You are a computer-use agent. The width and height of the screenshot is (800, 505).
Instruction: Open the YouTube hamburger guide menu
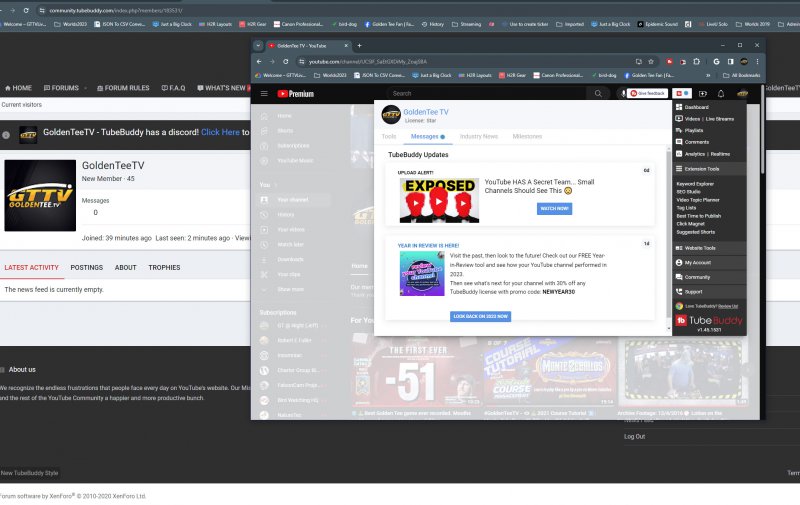264,93
